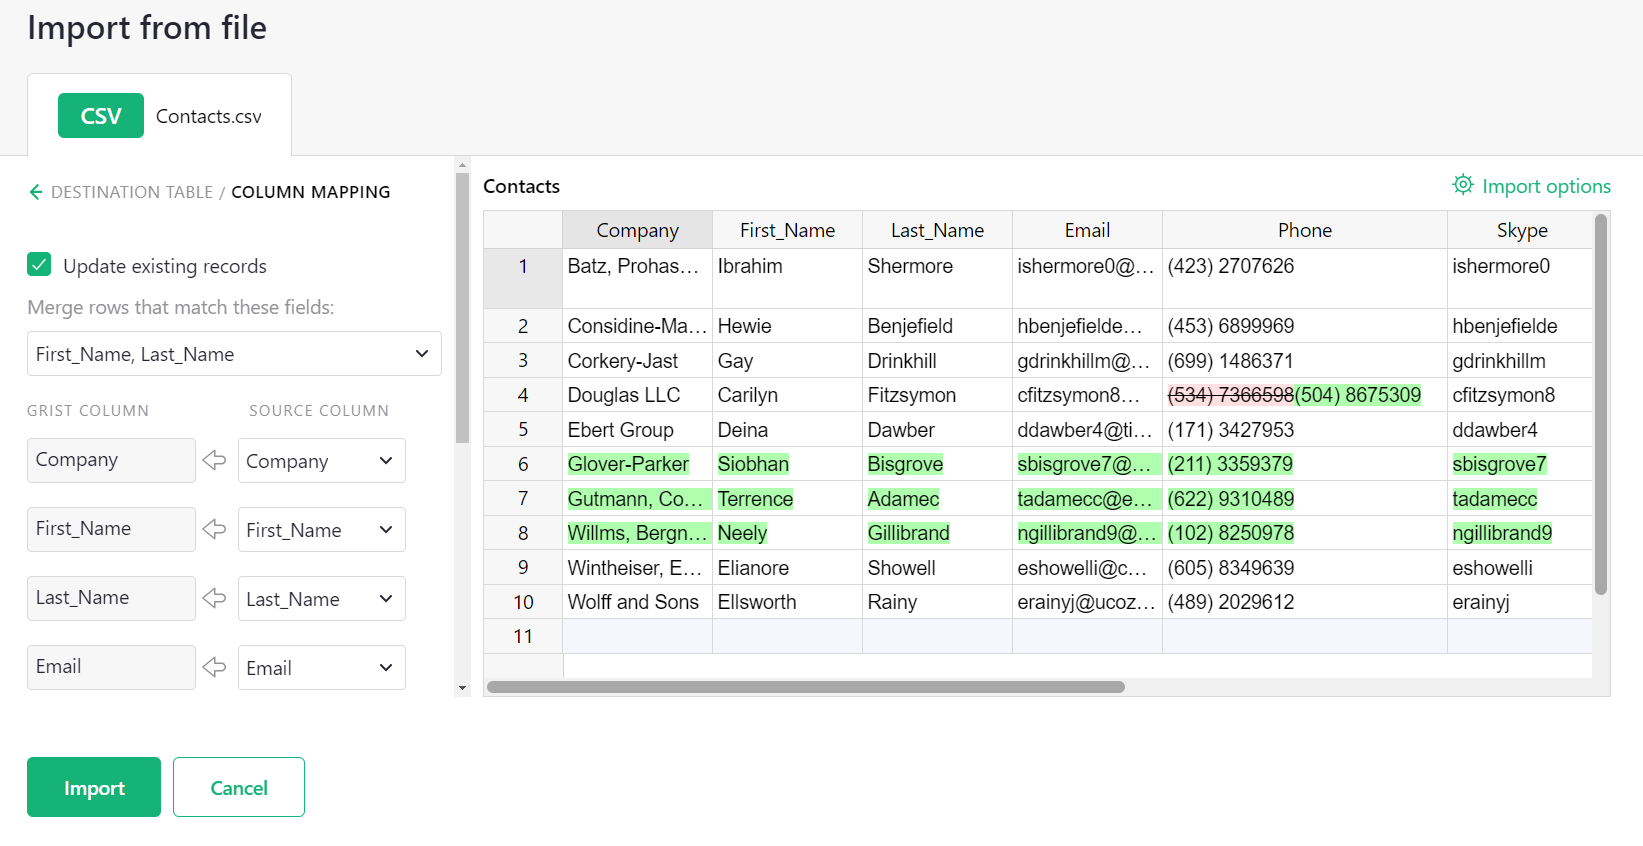
Task: Click the panel scroll-down arrow
Action: coord(462,688)
